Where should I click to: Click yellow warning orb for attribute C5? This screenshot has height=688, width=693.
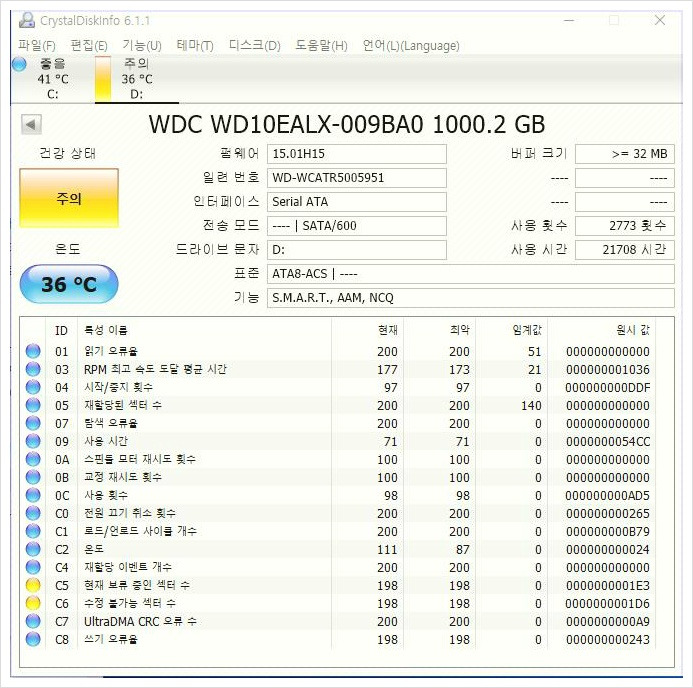tap(33, 585)
